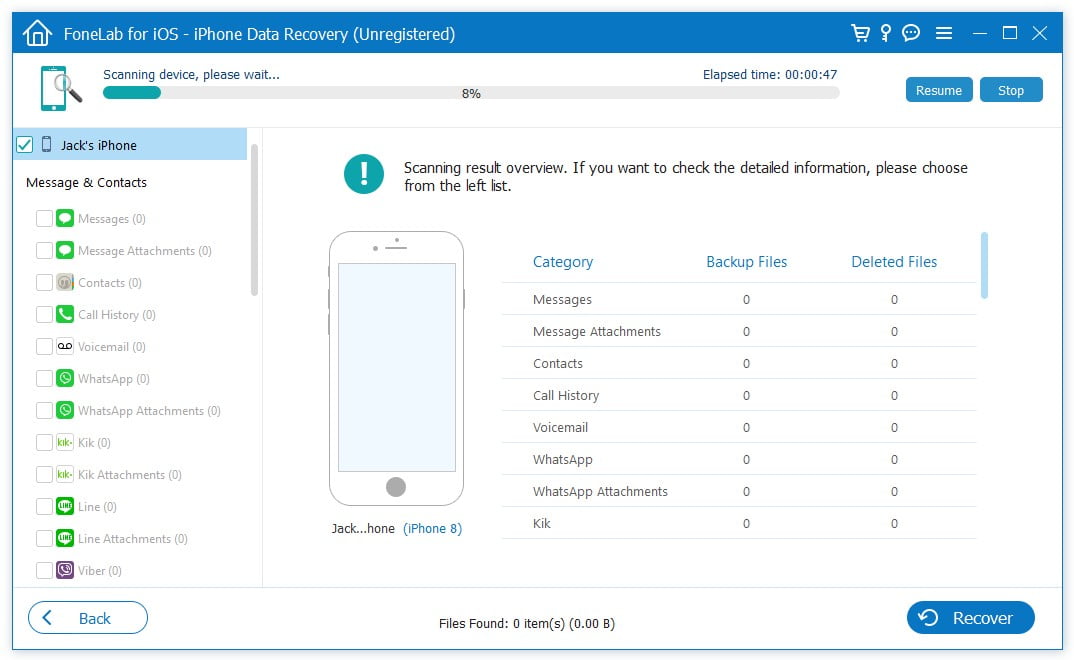Image resolution: width=1074 pixels, height=660 pixels.
Task: Click the Deleted Files column header
Action: 894,262
